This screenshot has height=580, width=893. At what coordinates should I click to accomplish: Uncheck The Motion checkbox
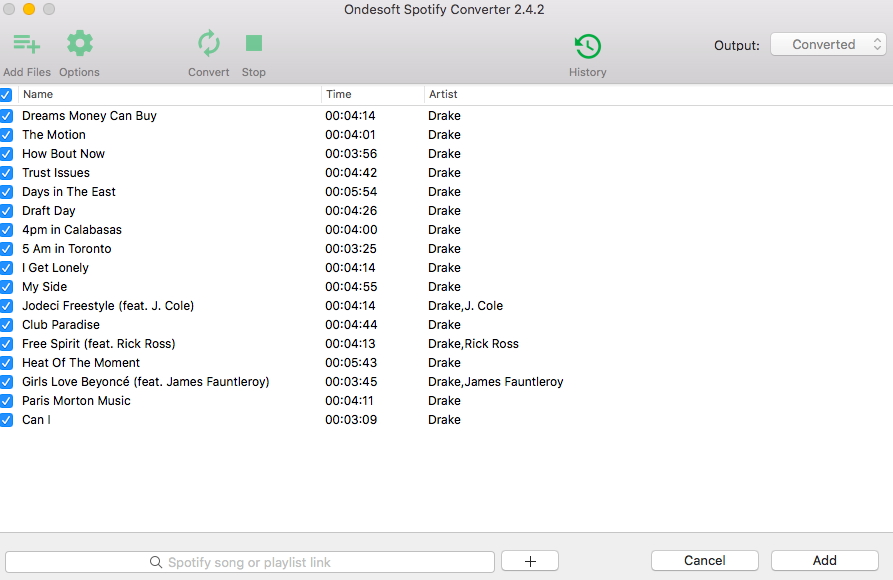click(x=6, y=135)
